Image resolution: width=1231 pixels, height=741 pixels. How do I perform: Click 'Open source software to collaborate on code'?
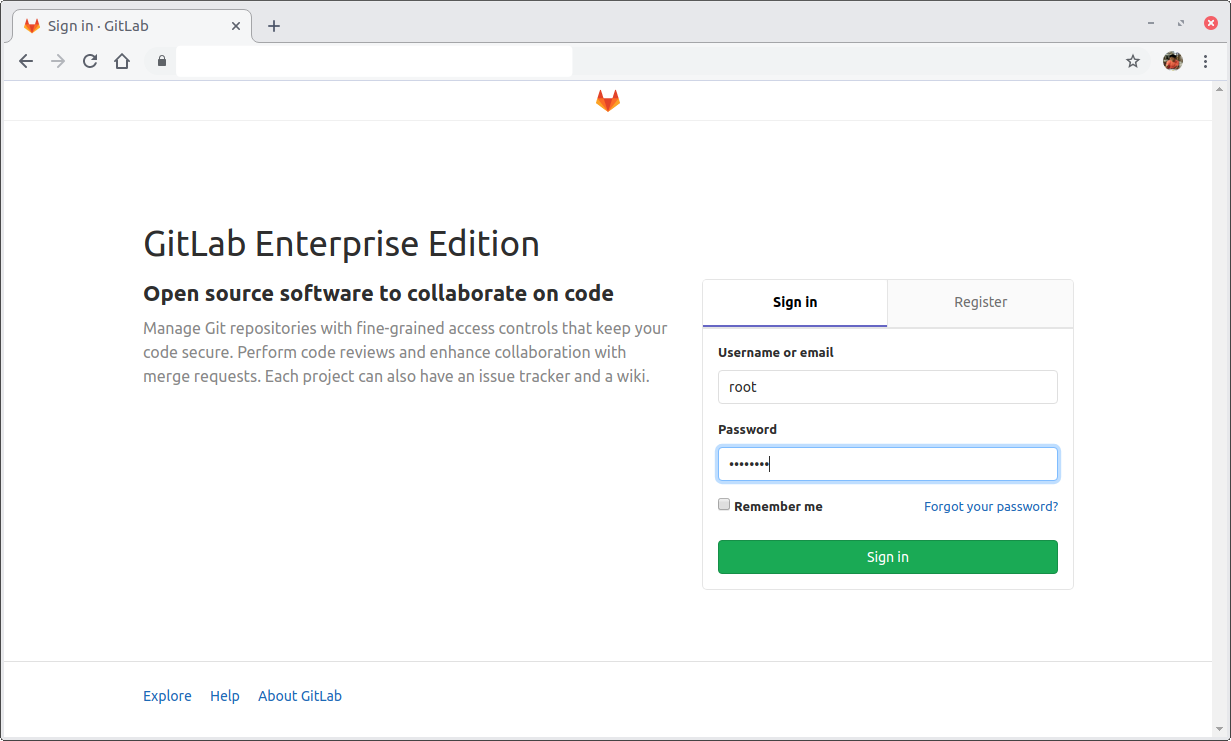tap(378, 293)
